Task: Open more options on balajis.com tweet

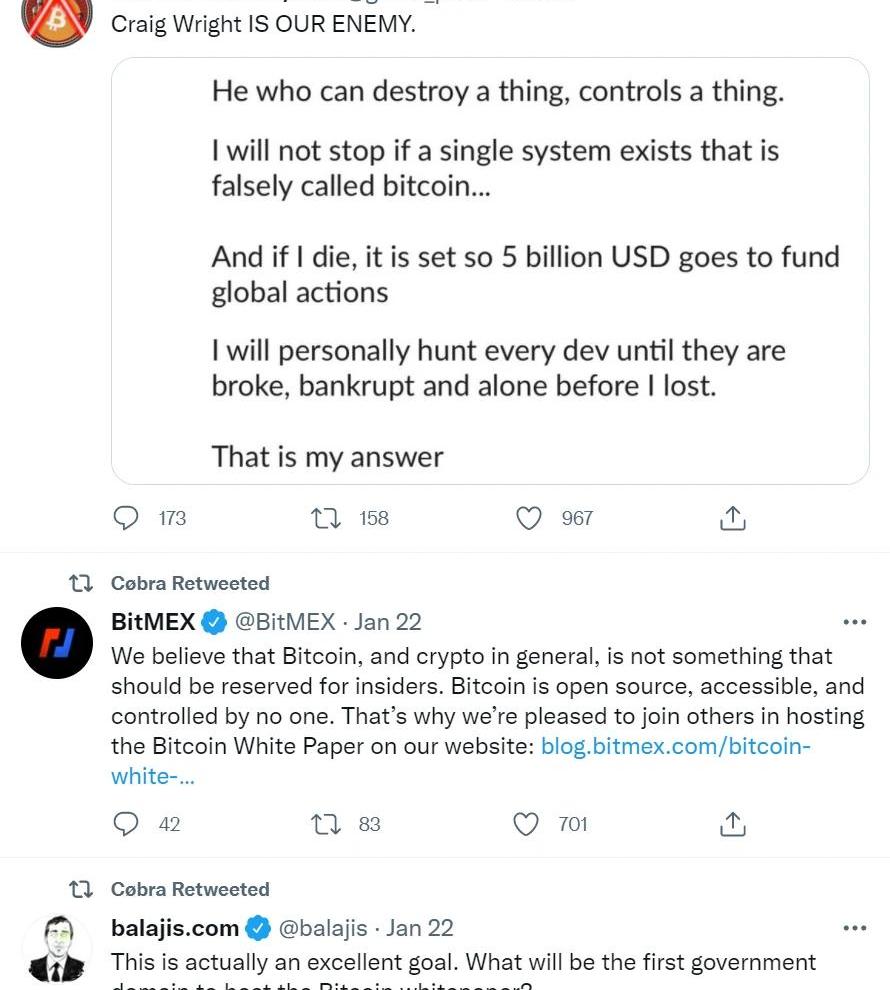Action: tap(854, 928)
